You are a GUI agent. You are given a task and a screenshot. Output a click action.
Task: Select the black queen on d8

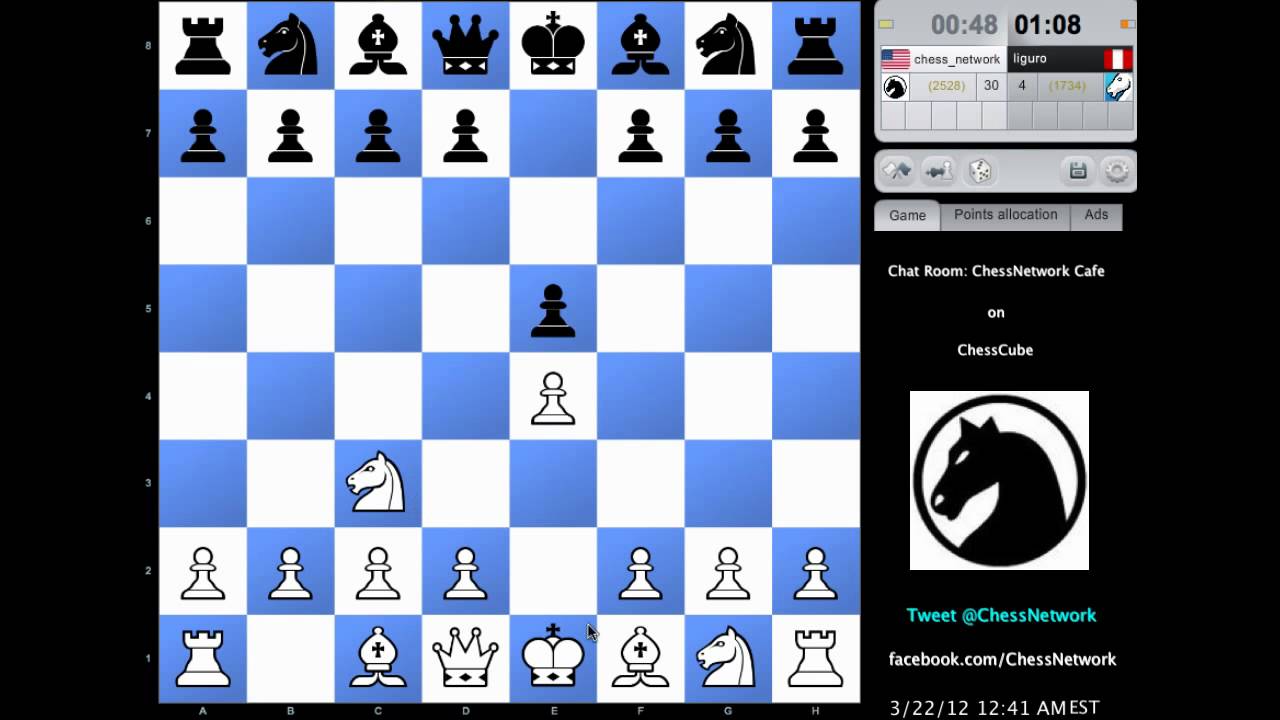tap(465, 46)
